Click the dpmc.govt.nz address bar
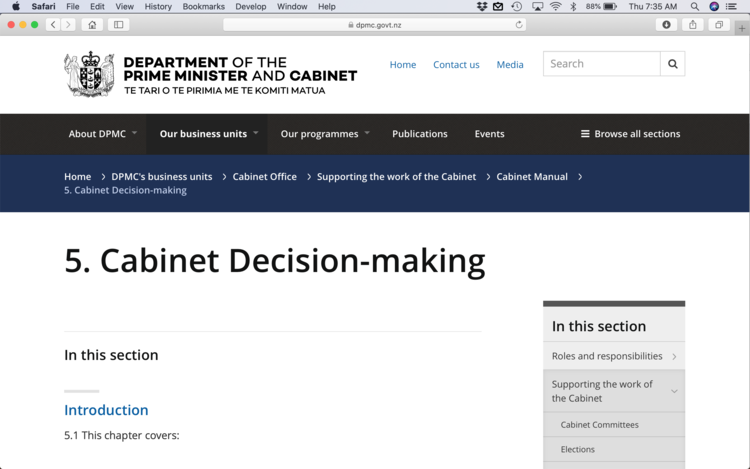The width and height of the screenshot is (750, 469). click(375, 25)
